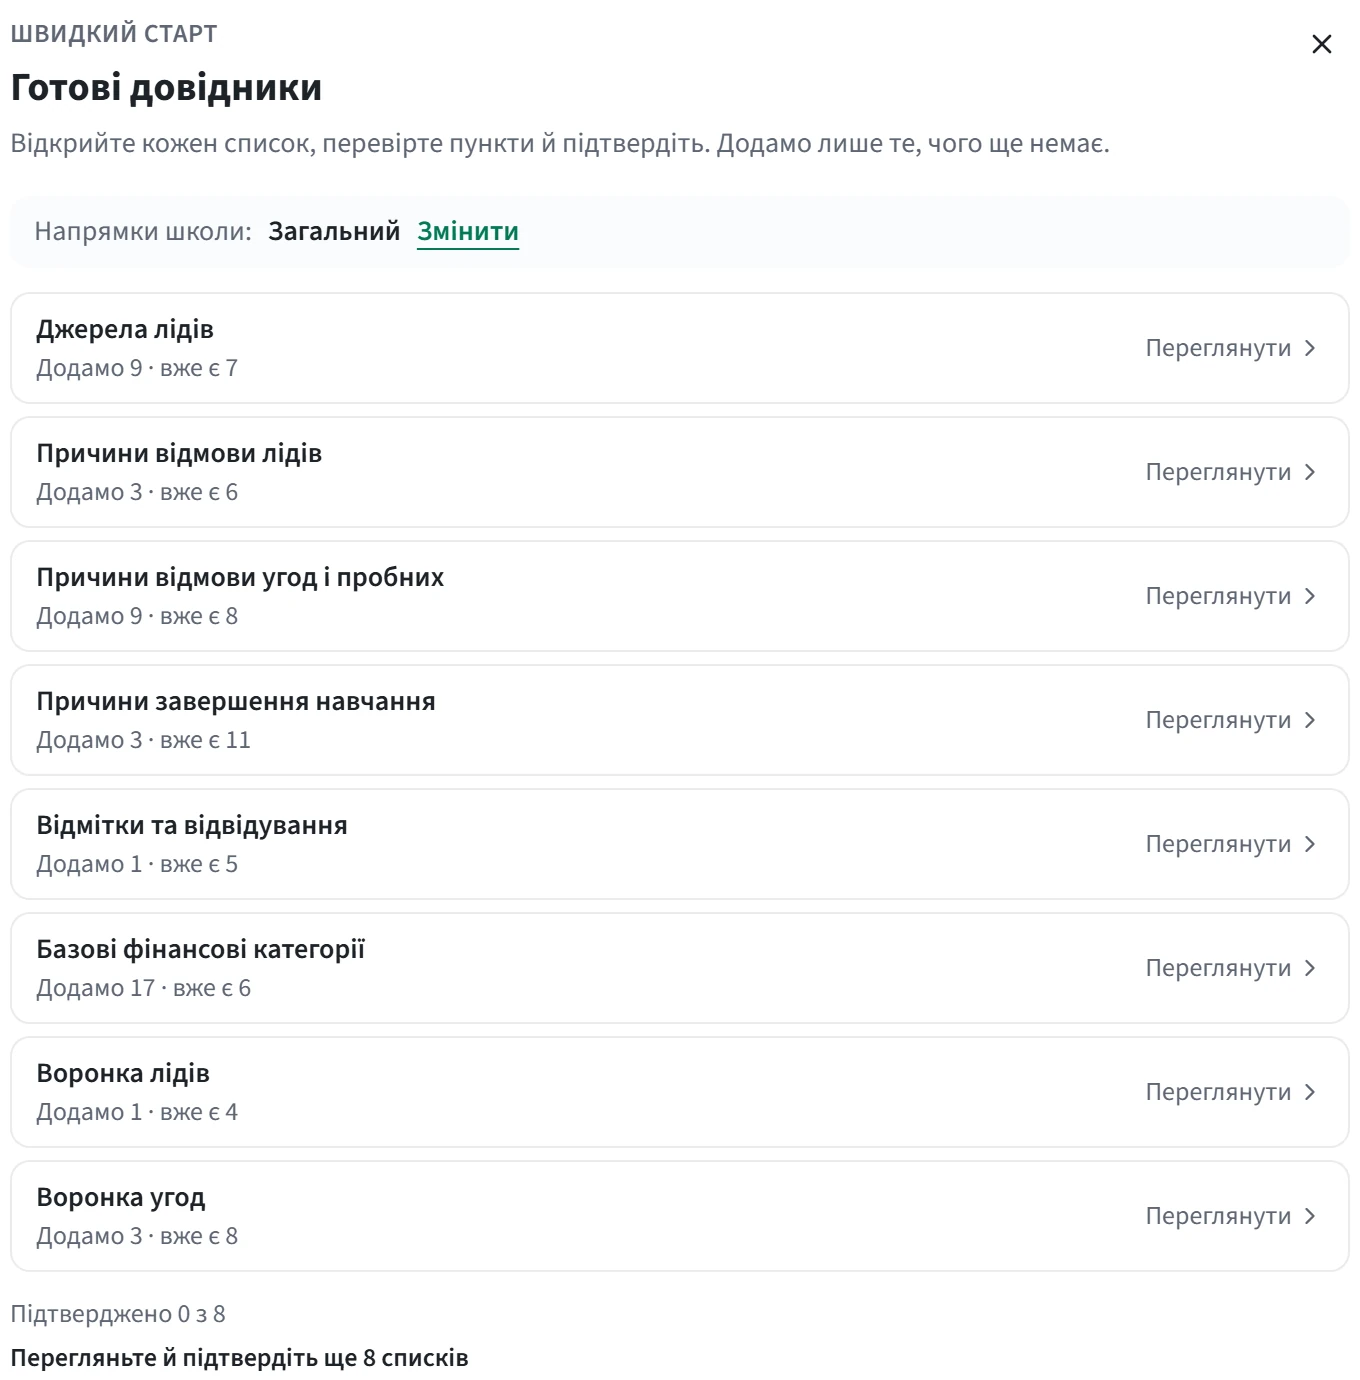Viewport: 1360px width, 1380px height.
Task: Select the Причини завершення навчання title
Action: [x=236, y=701]
